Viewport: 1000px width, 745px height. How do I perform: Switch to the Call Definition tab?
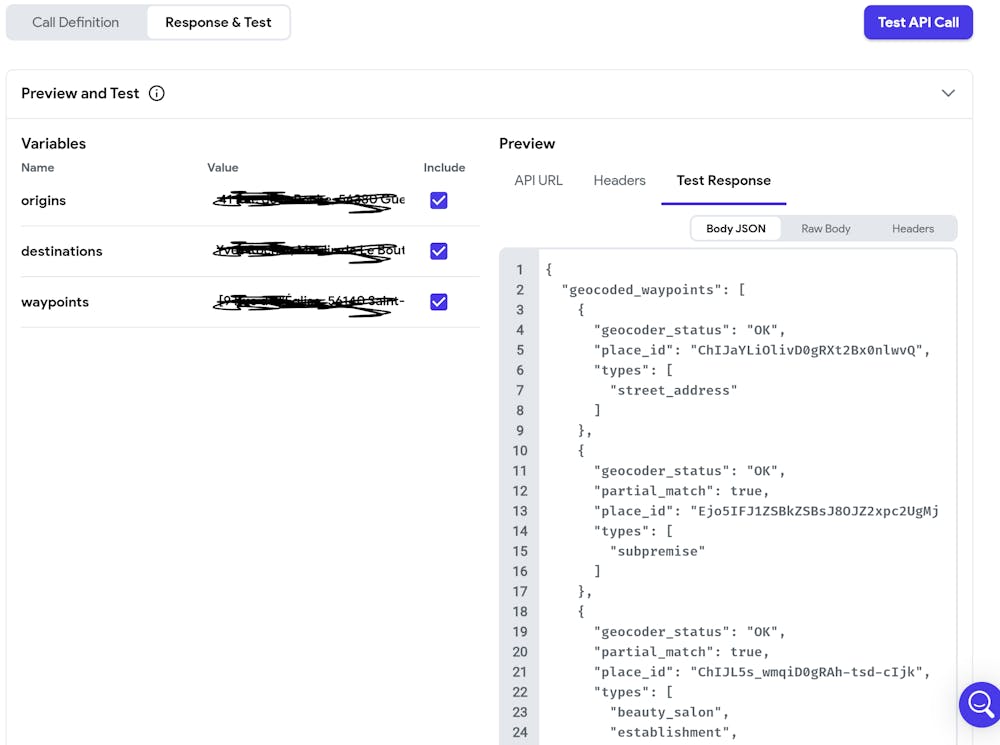pos(76,22)
